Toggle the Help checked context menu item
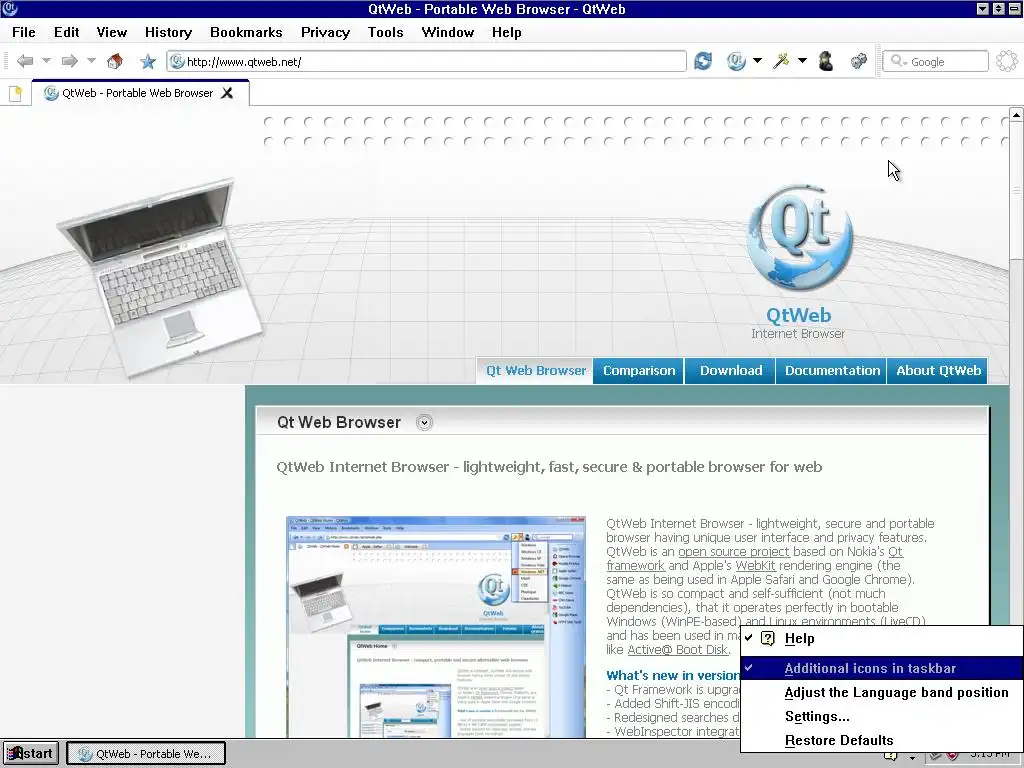Viewport: 1024px width, 768px height. (882, 639)
